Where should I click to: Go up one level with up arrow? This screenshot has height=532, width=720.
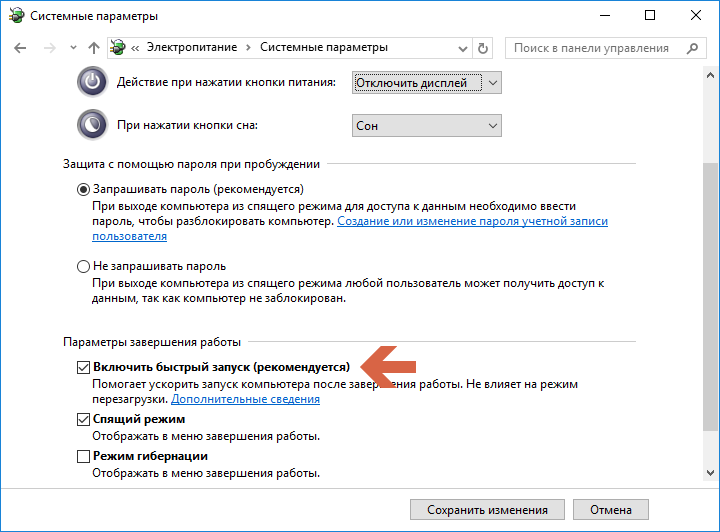click(94, 48)
